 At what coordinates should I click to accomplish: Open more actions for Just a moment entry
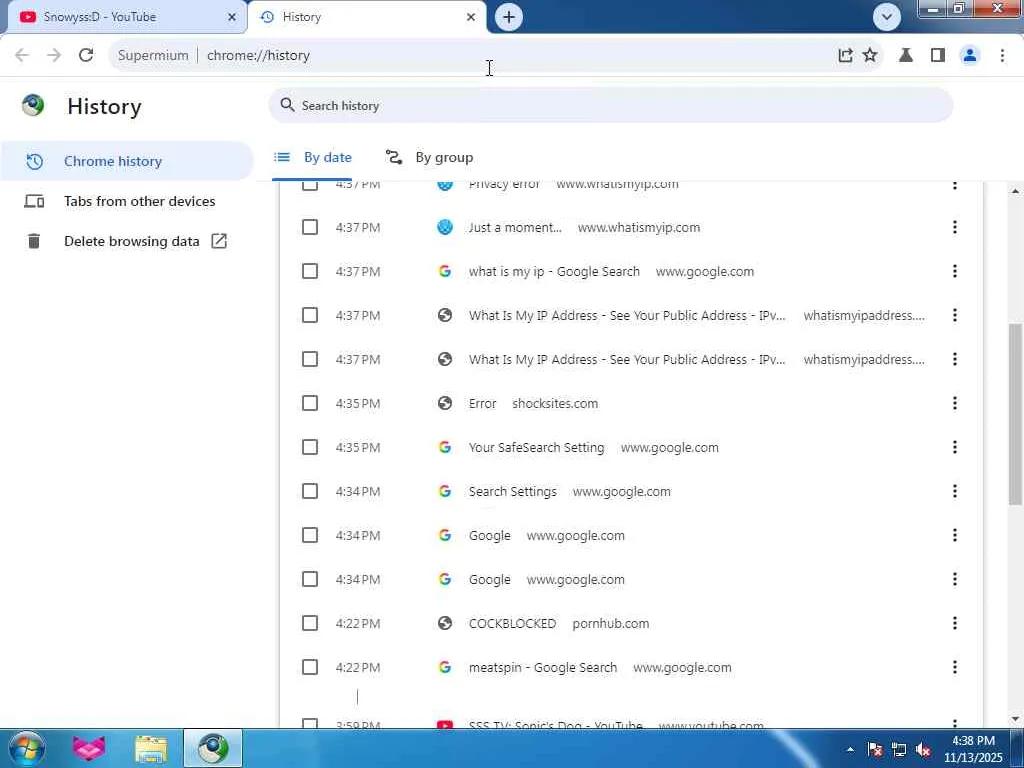click(x=955, y=227)
